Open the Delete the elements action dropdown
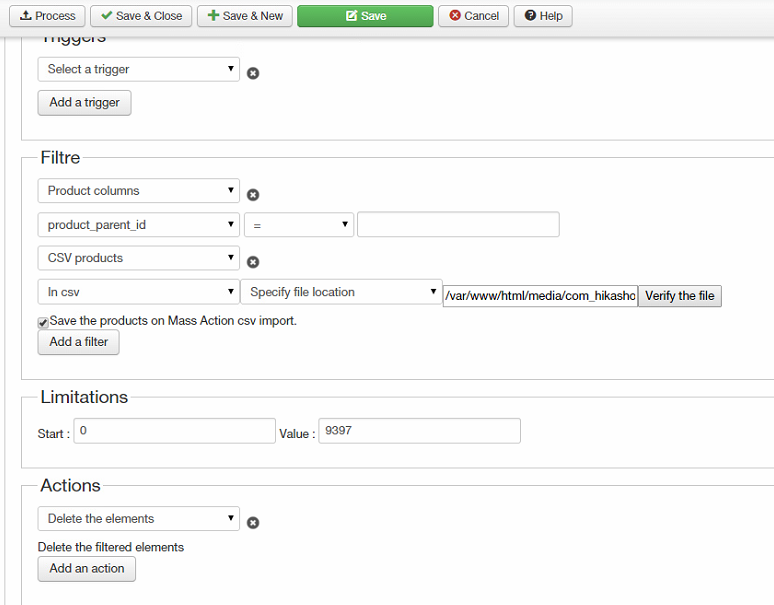Screen dimensions: 774x605 [x=138, y=519]
